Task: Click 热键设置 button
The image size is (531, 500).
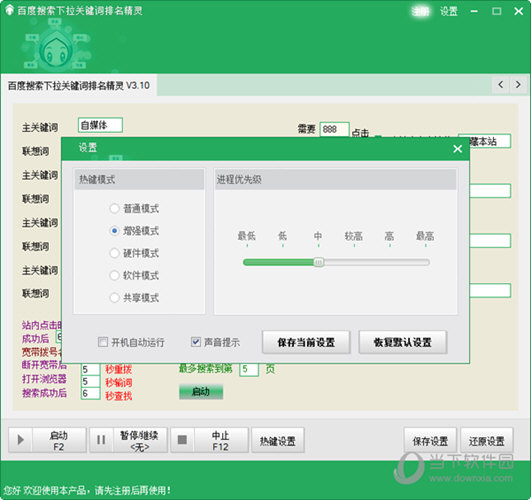Action: 278,440
